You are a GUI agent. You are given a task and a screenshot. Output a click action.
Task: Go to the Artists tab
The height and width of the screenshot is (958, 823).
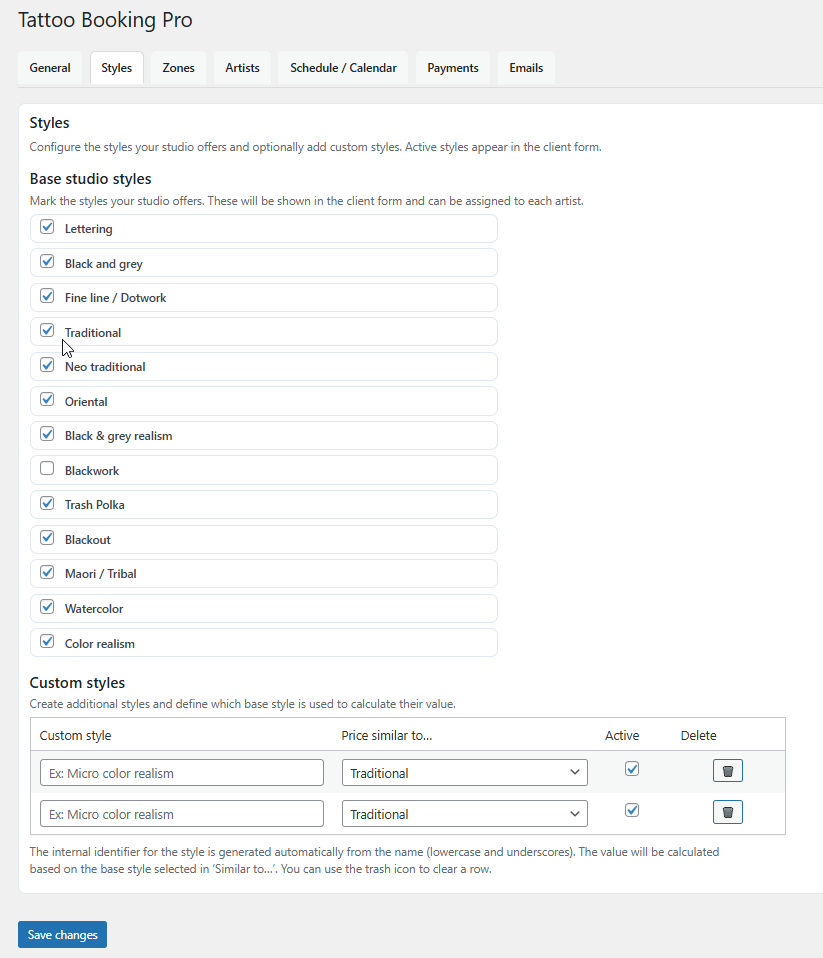tap(242, 68)
